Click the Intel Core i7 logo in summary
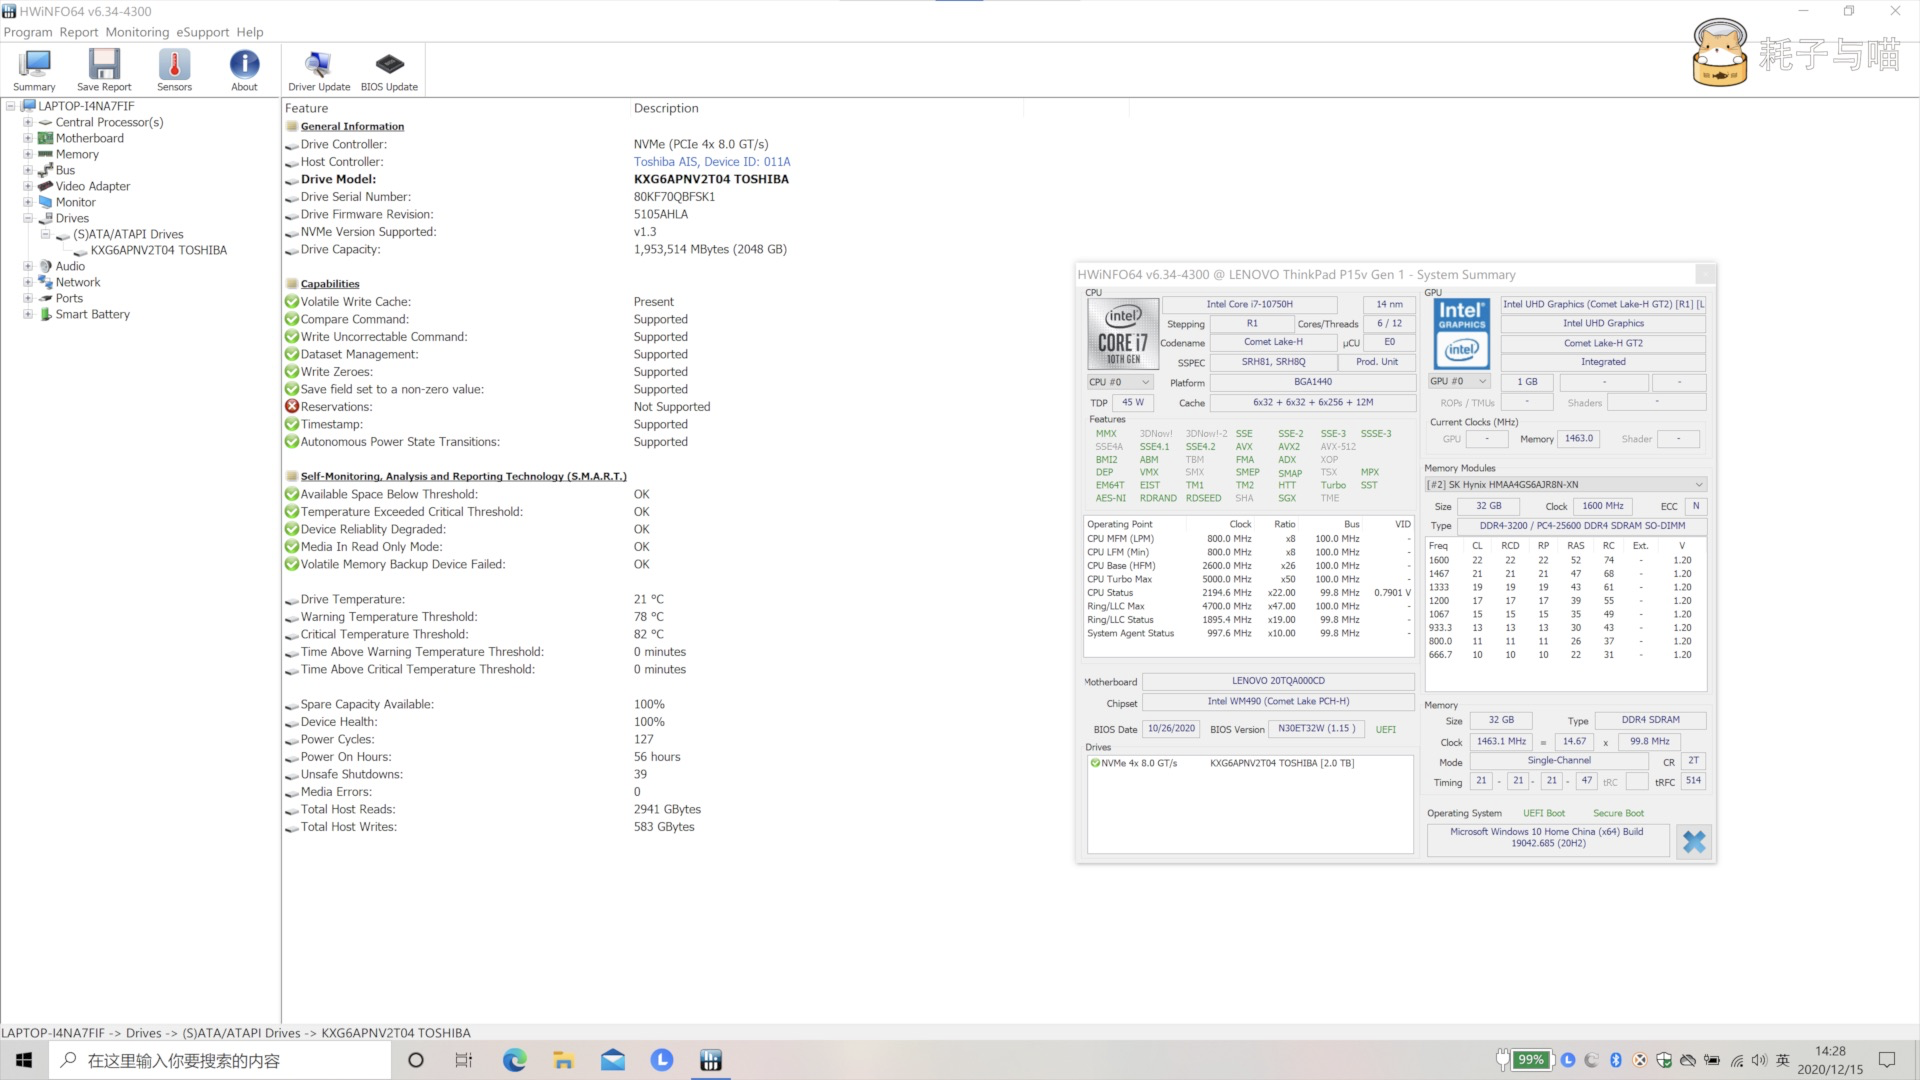 (x=1123, y=335)
